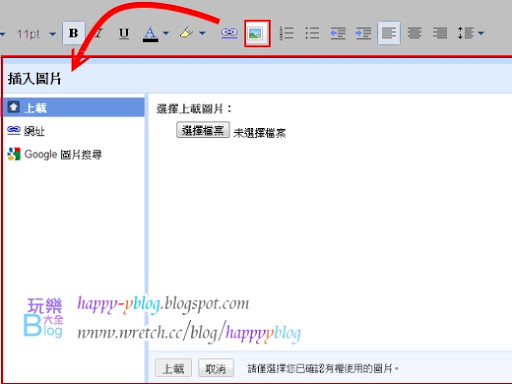Click the 選擇上載圖片 label
512x384 pixels.
click(194, 109)
